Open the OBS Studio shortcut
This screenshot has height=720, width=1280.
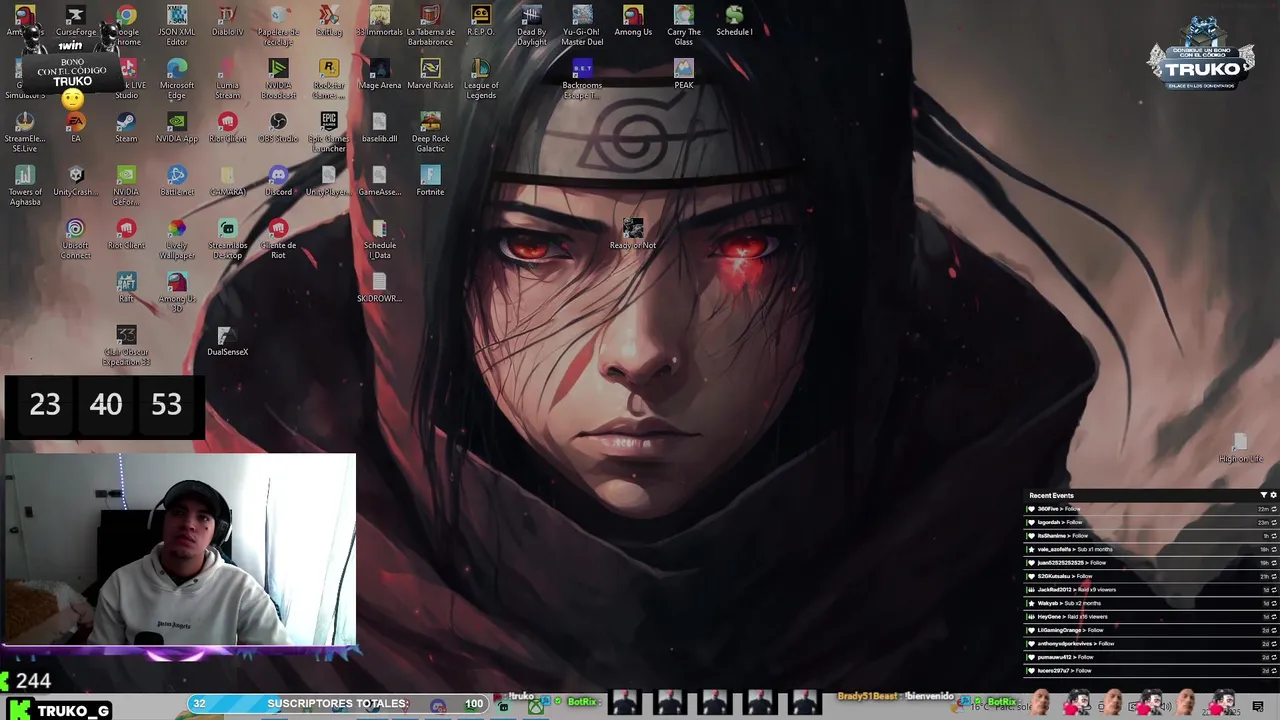(278, 127)
